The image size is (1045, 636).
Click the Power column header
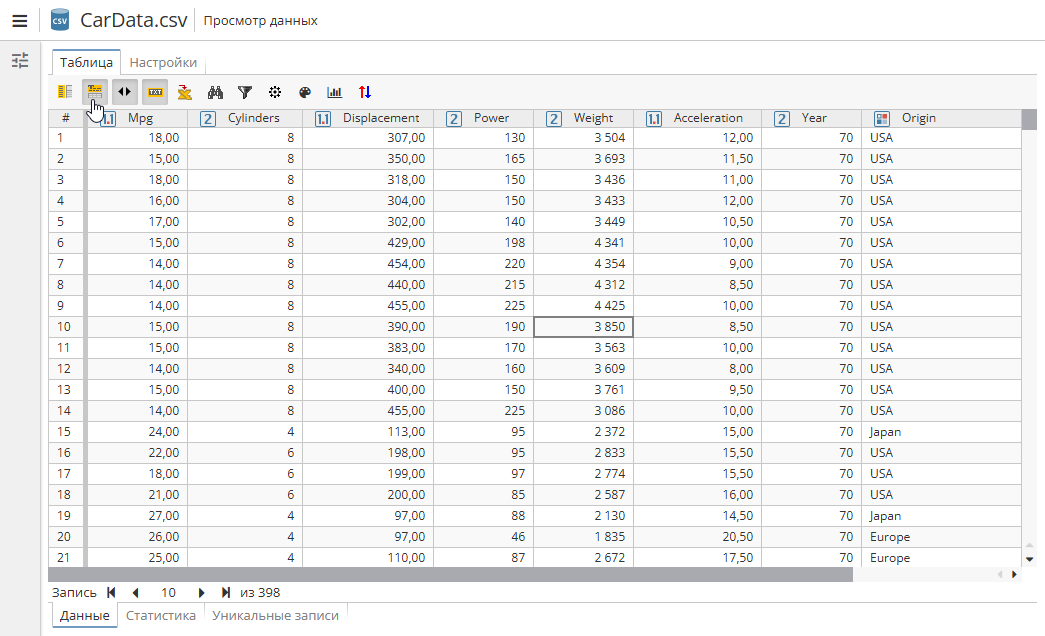point(484,118)
